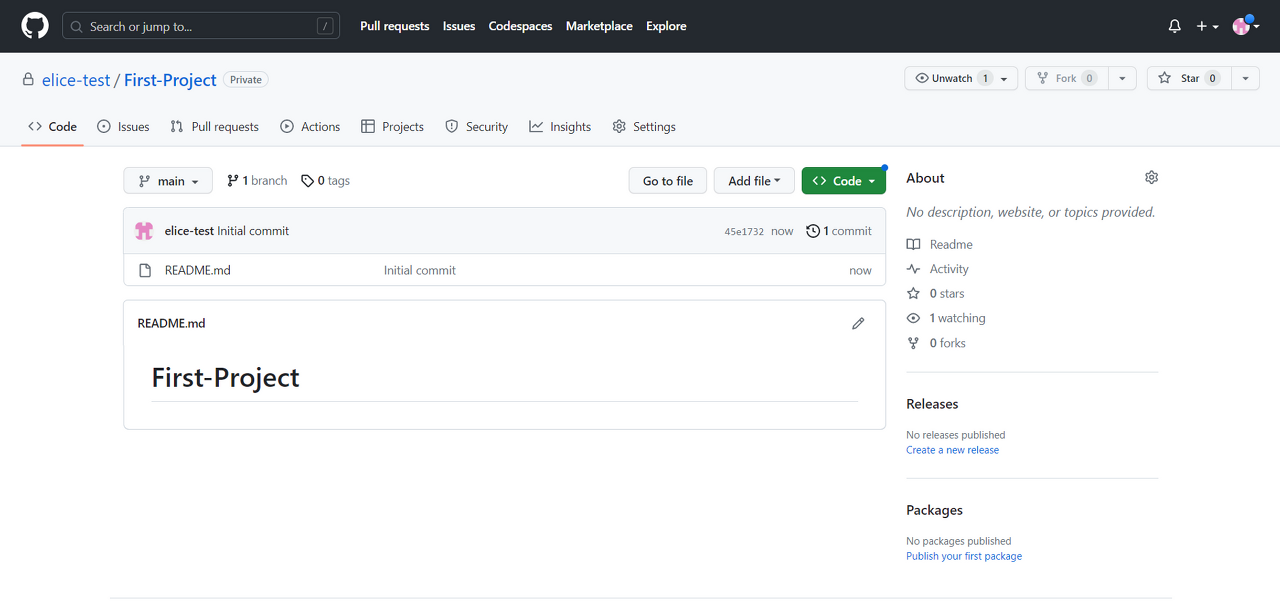
Task: Click the lock icon beside elice-test
Action: point(29,80)
